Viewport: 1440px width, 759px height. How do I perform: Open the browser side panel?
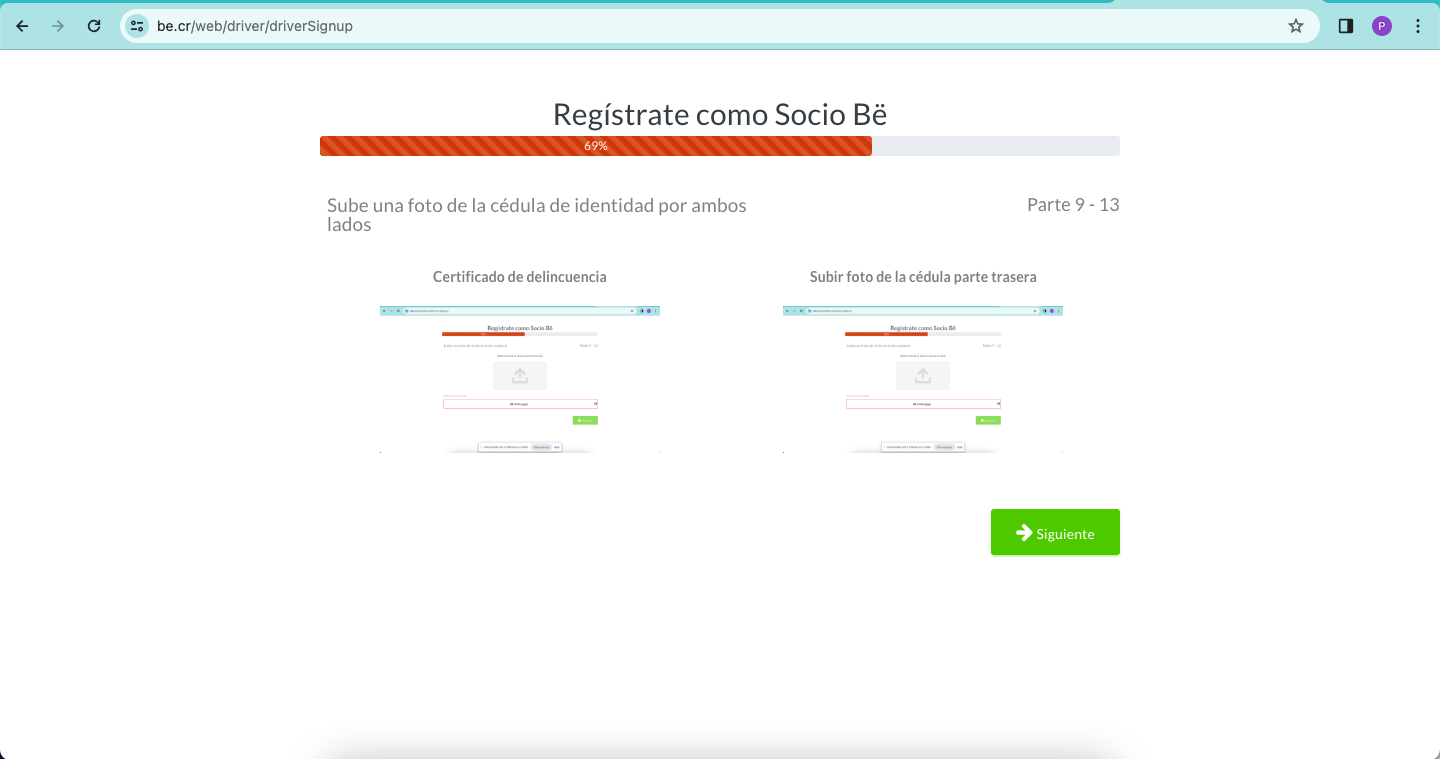1346,26
